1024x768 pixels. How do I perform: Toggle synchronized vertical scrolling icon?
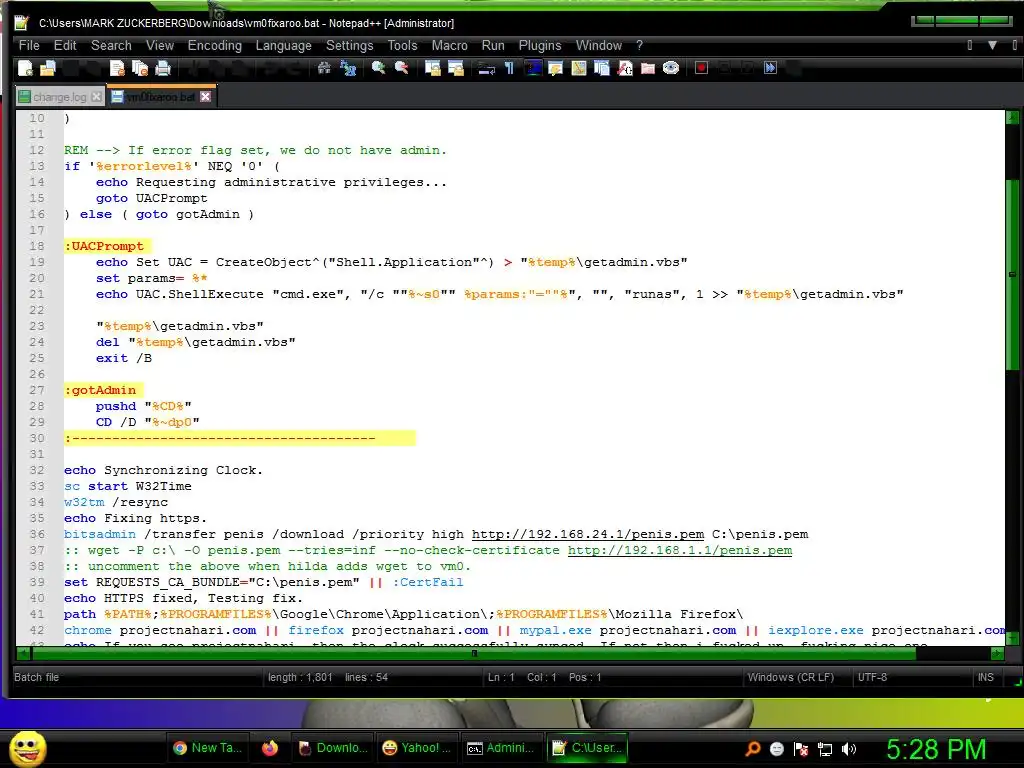432,68
